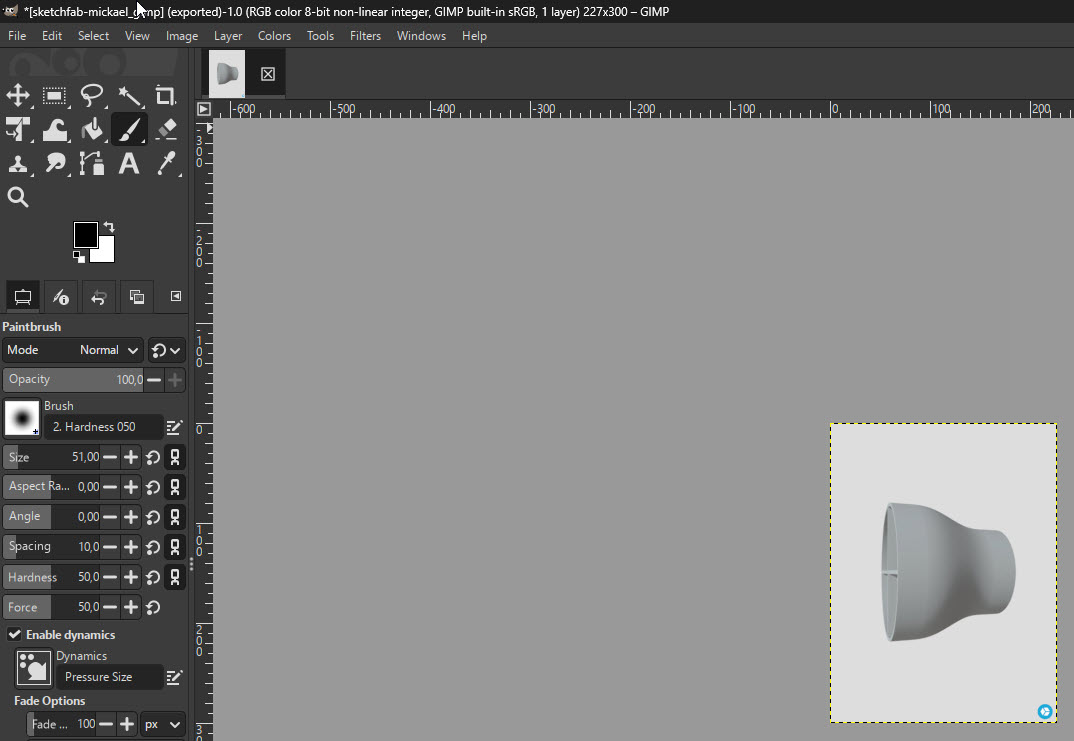The height and width of the screenshot is (741, 1074).
Task: Choose the Bucket Fill tool
Action: pyautogui.click(x=92, y=129)
